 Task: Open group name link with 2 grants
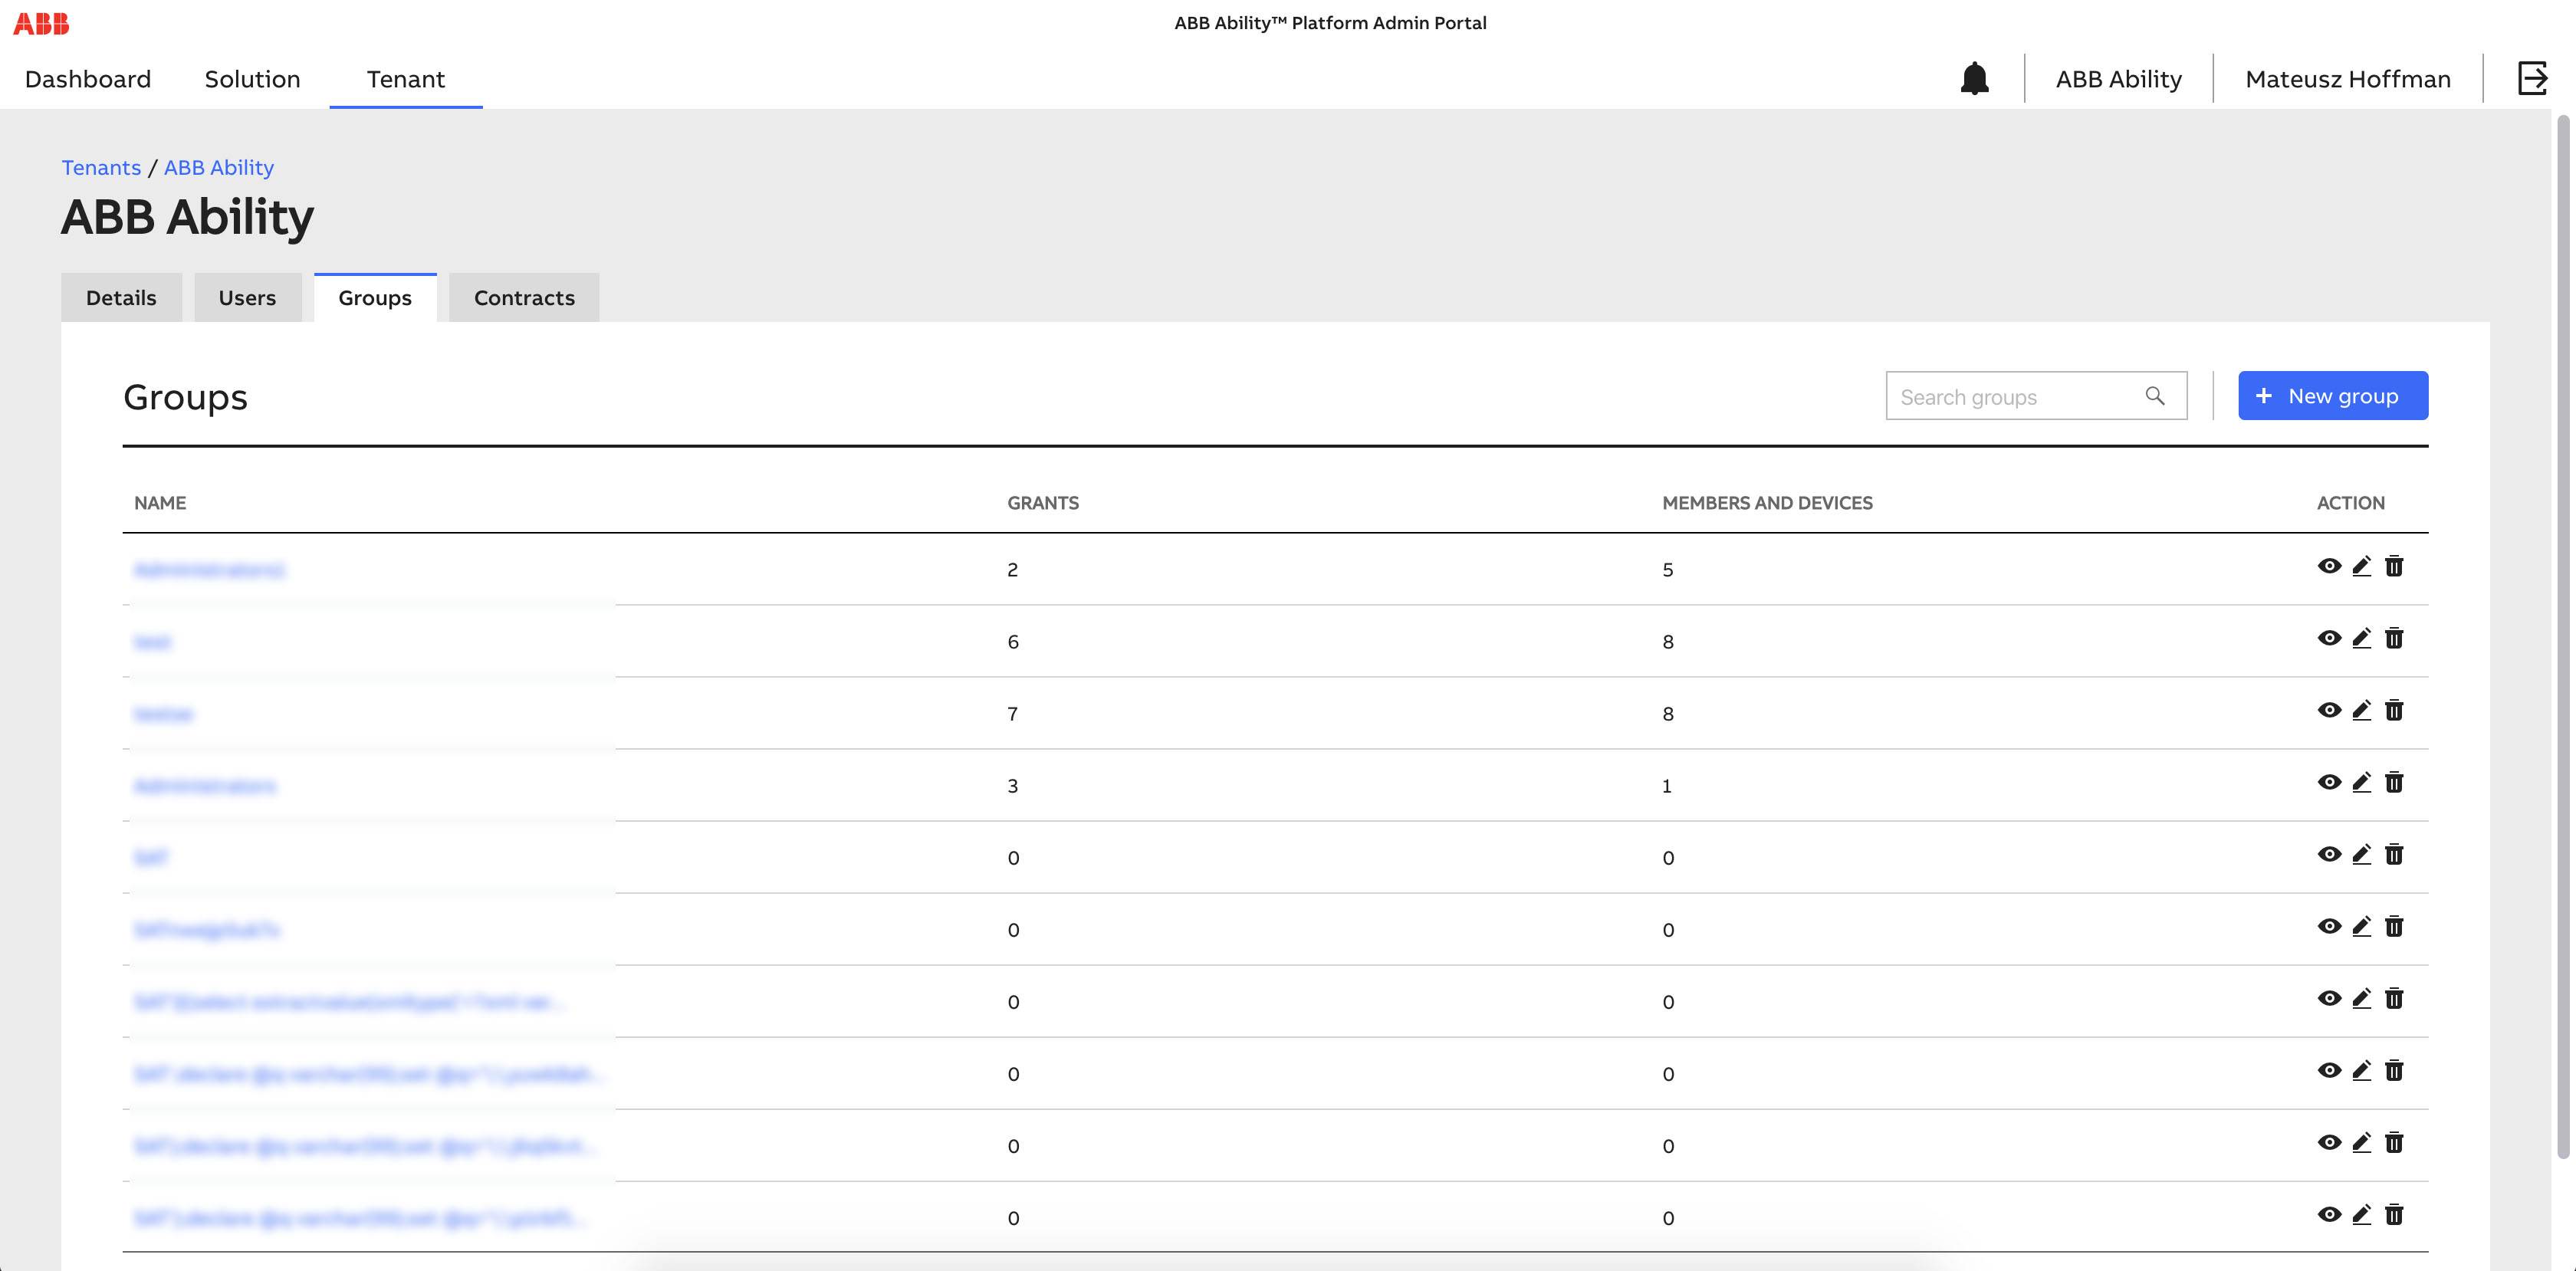coord(209,570)
